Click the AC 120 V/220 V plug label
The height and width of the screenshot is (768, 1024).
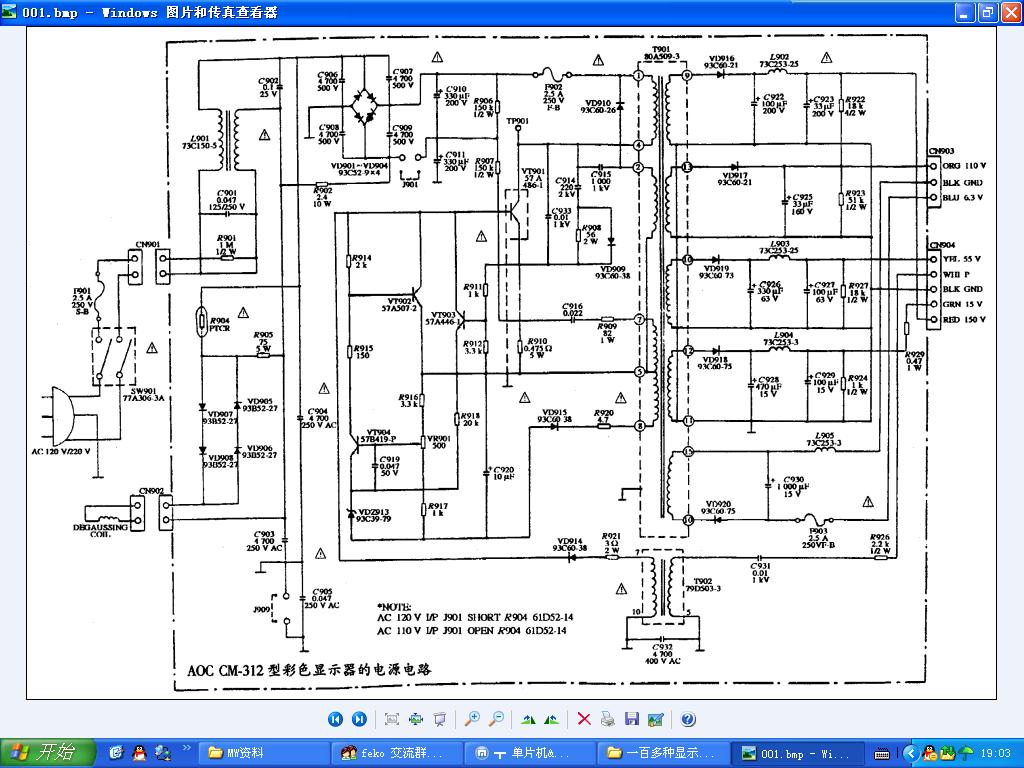click(61, 451)
